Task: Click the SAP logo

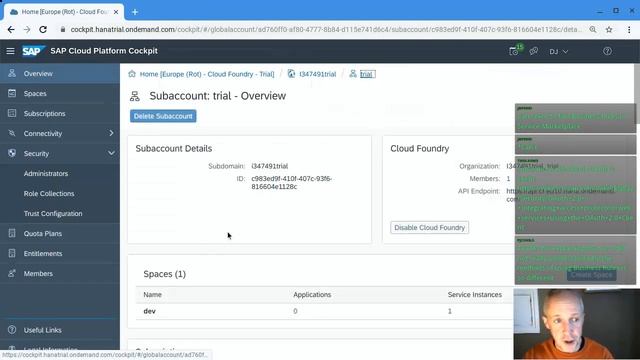Action: click(x=33, y=51)
